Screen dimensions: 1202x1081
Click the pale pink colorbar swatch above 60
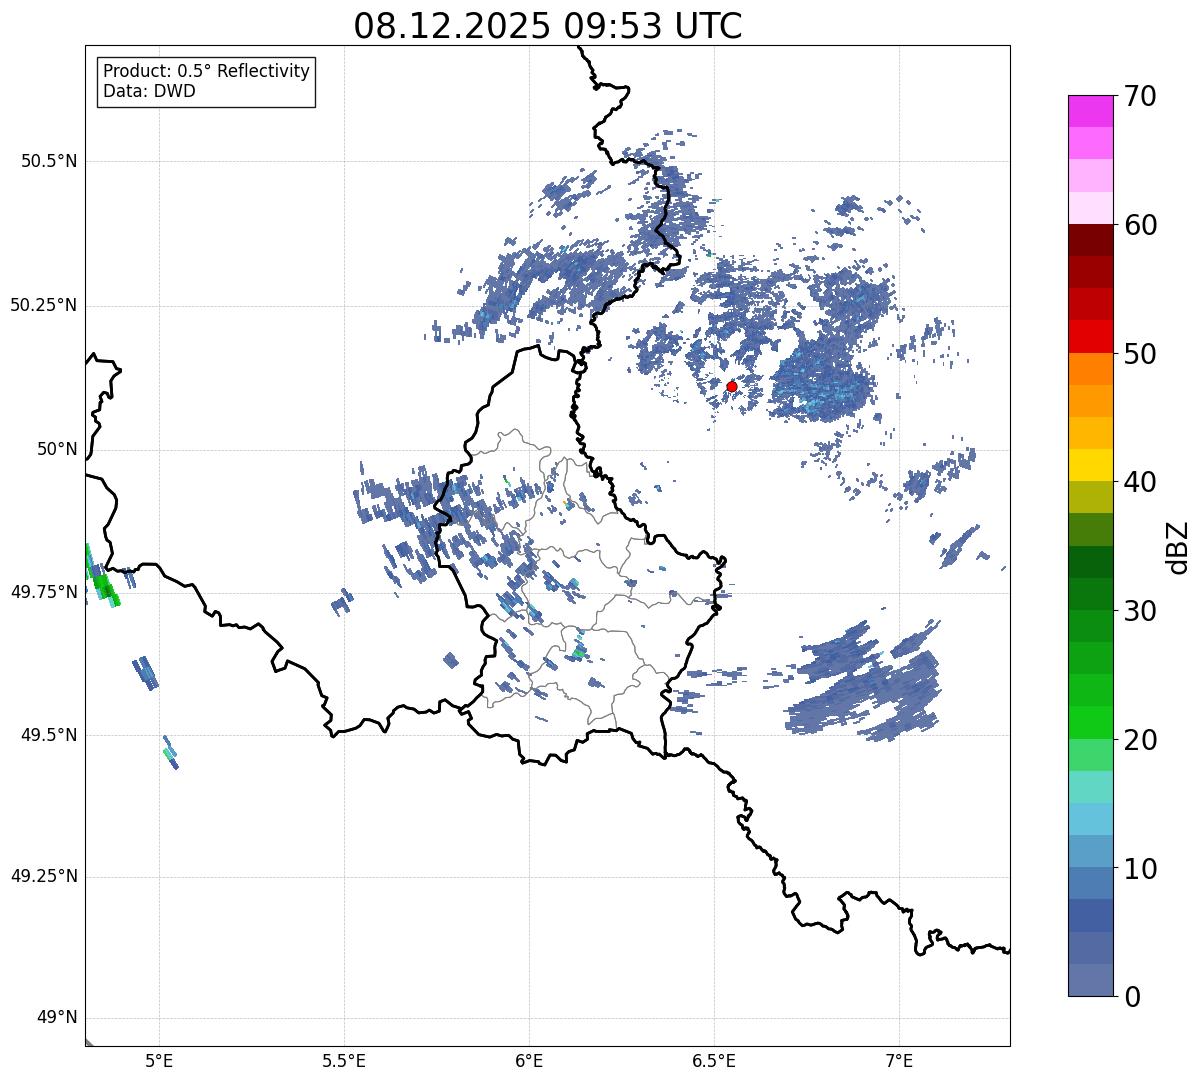point(1090,208)
